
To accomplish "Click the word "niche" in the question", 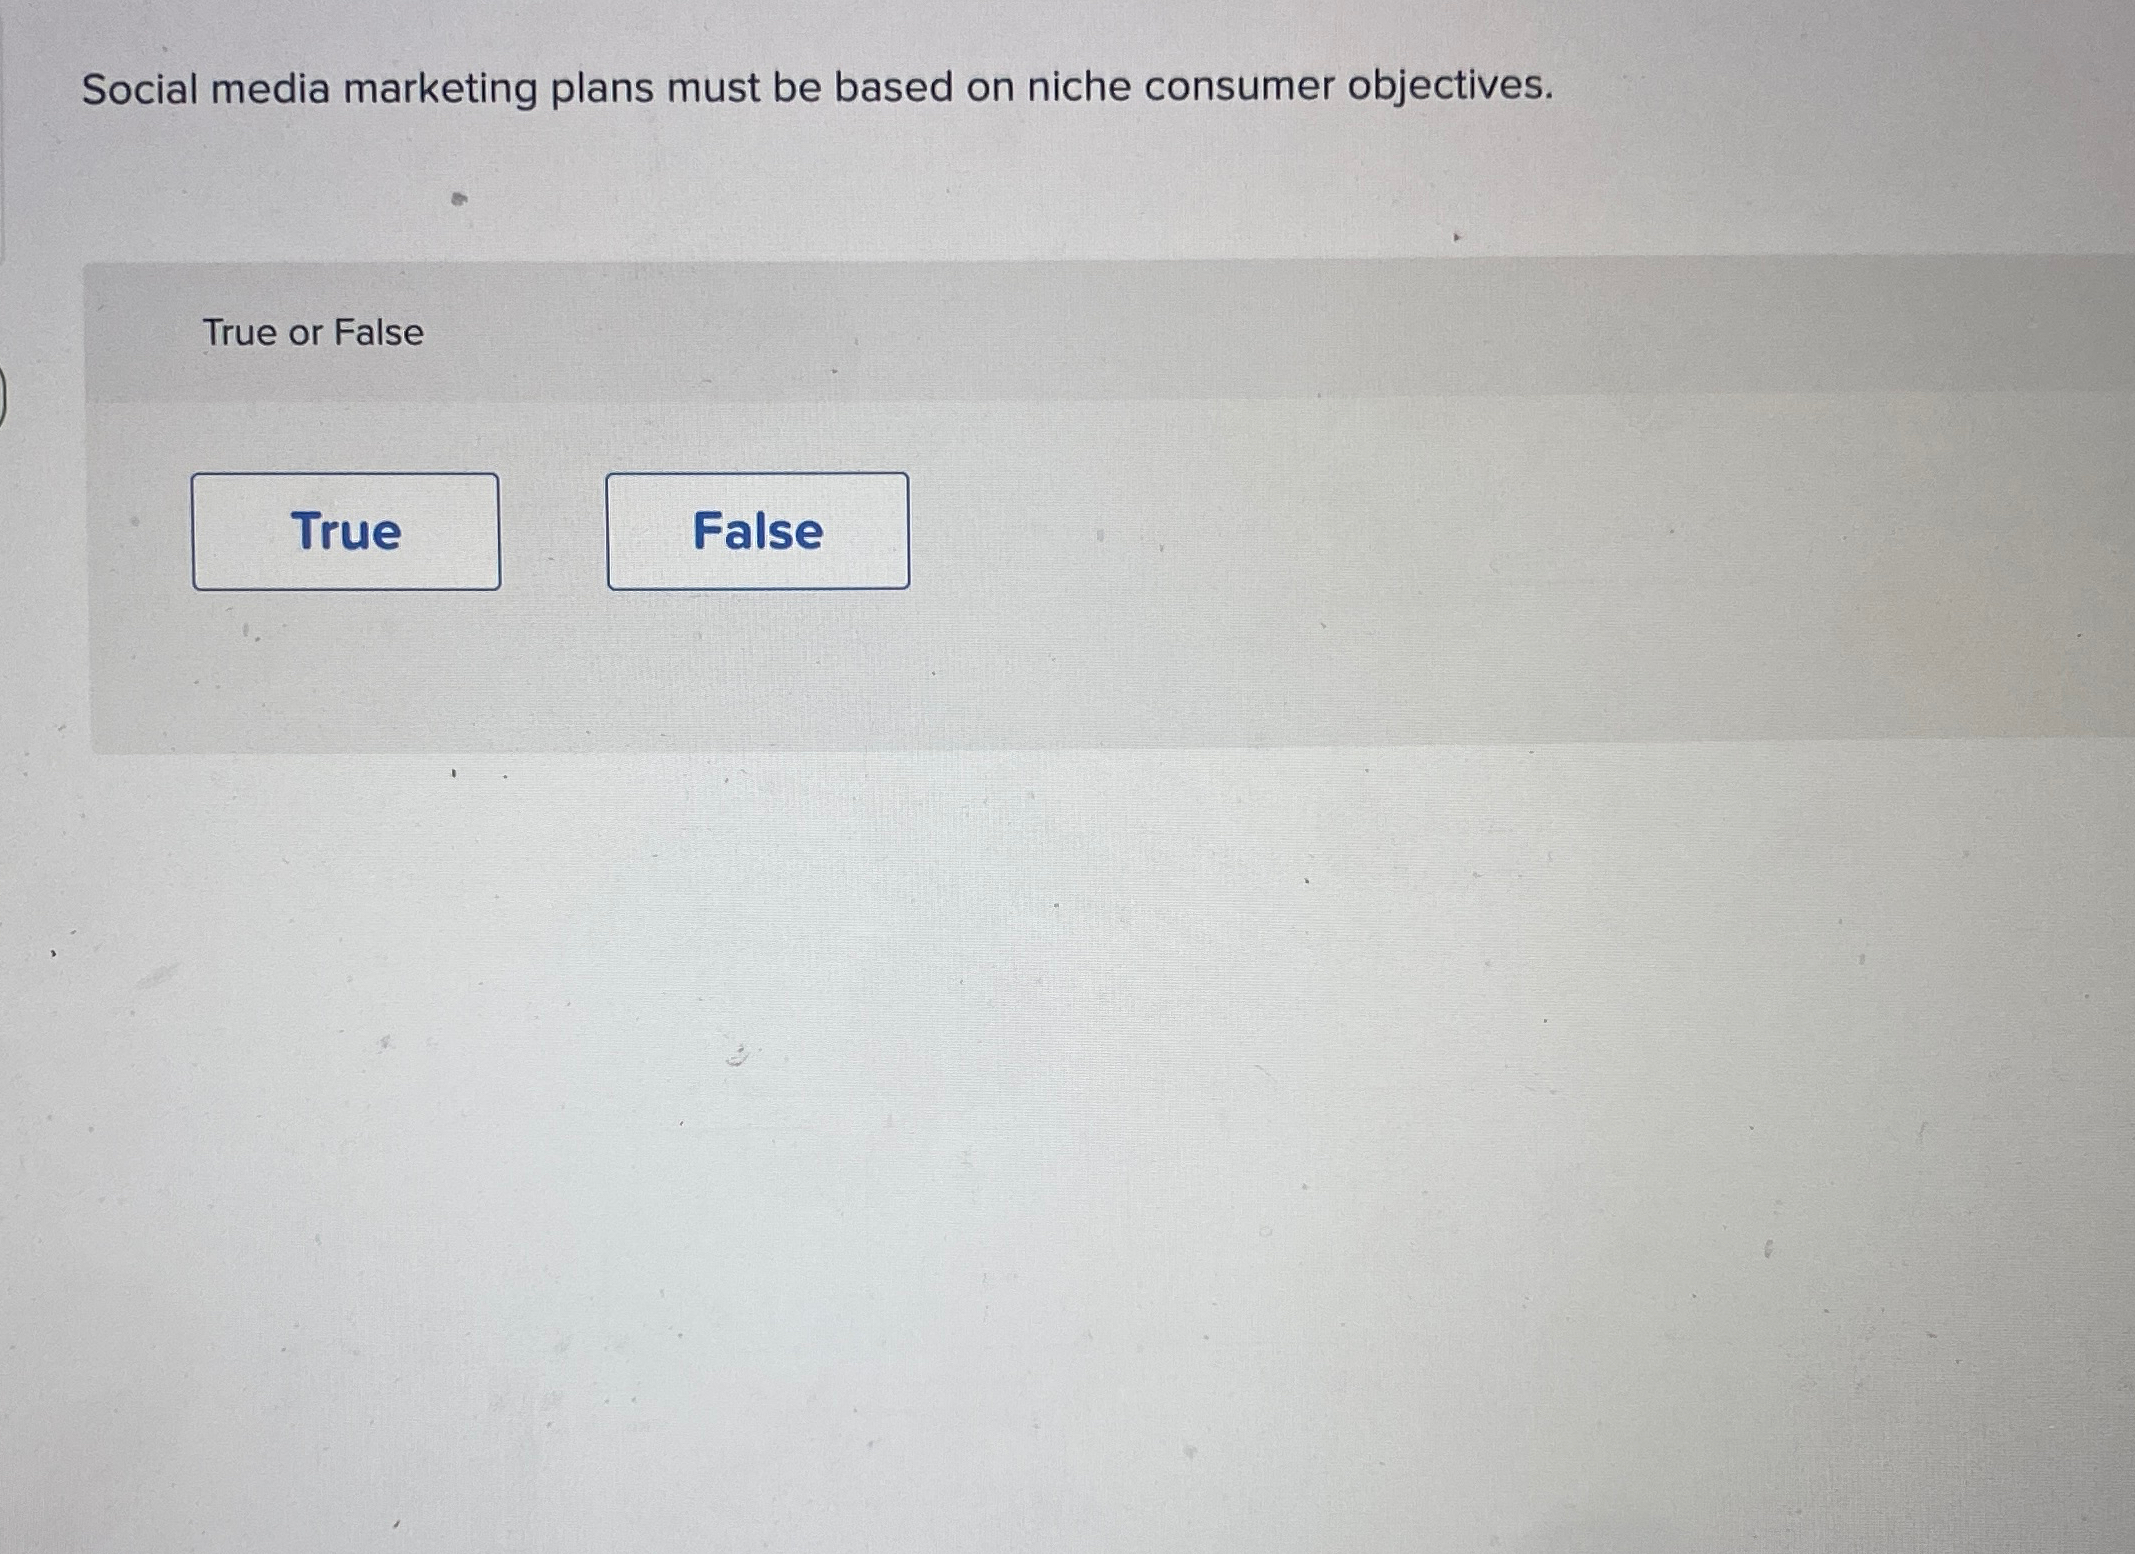I will pyautogui.click(x=1080, y=86).
